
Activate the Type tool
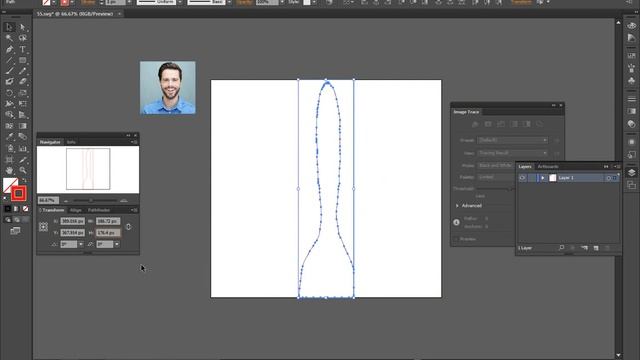coord(22,49)
